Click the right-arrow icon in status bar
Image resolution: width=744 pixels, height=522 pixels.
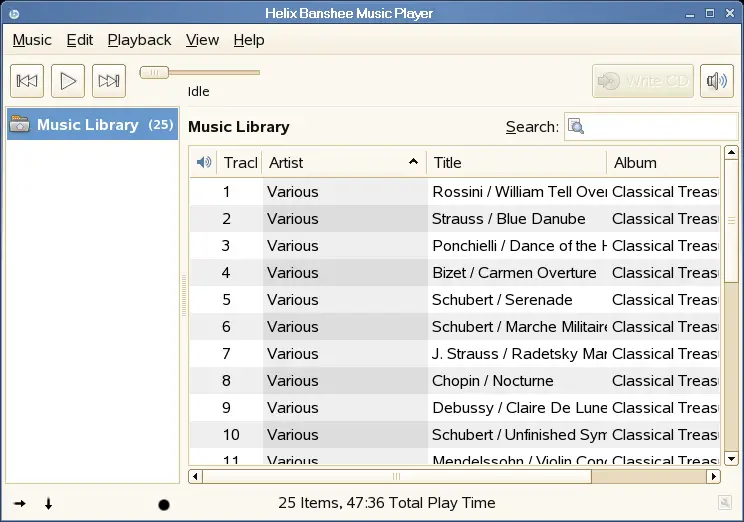tap(20, 503)
